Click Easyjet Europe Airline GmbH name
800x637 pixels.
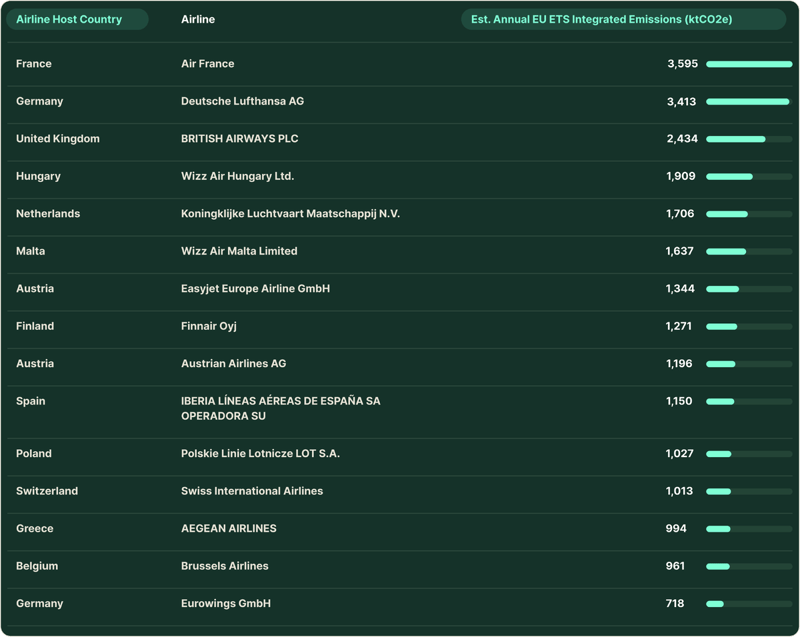pyautogui.click(x=256, y=289)
